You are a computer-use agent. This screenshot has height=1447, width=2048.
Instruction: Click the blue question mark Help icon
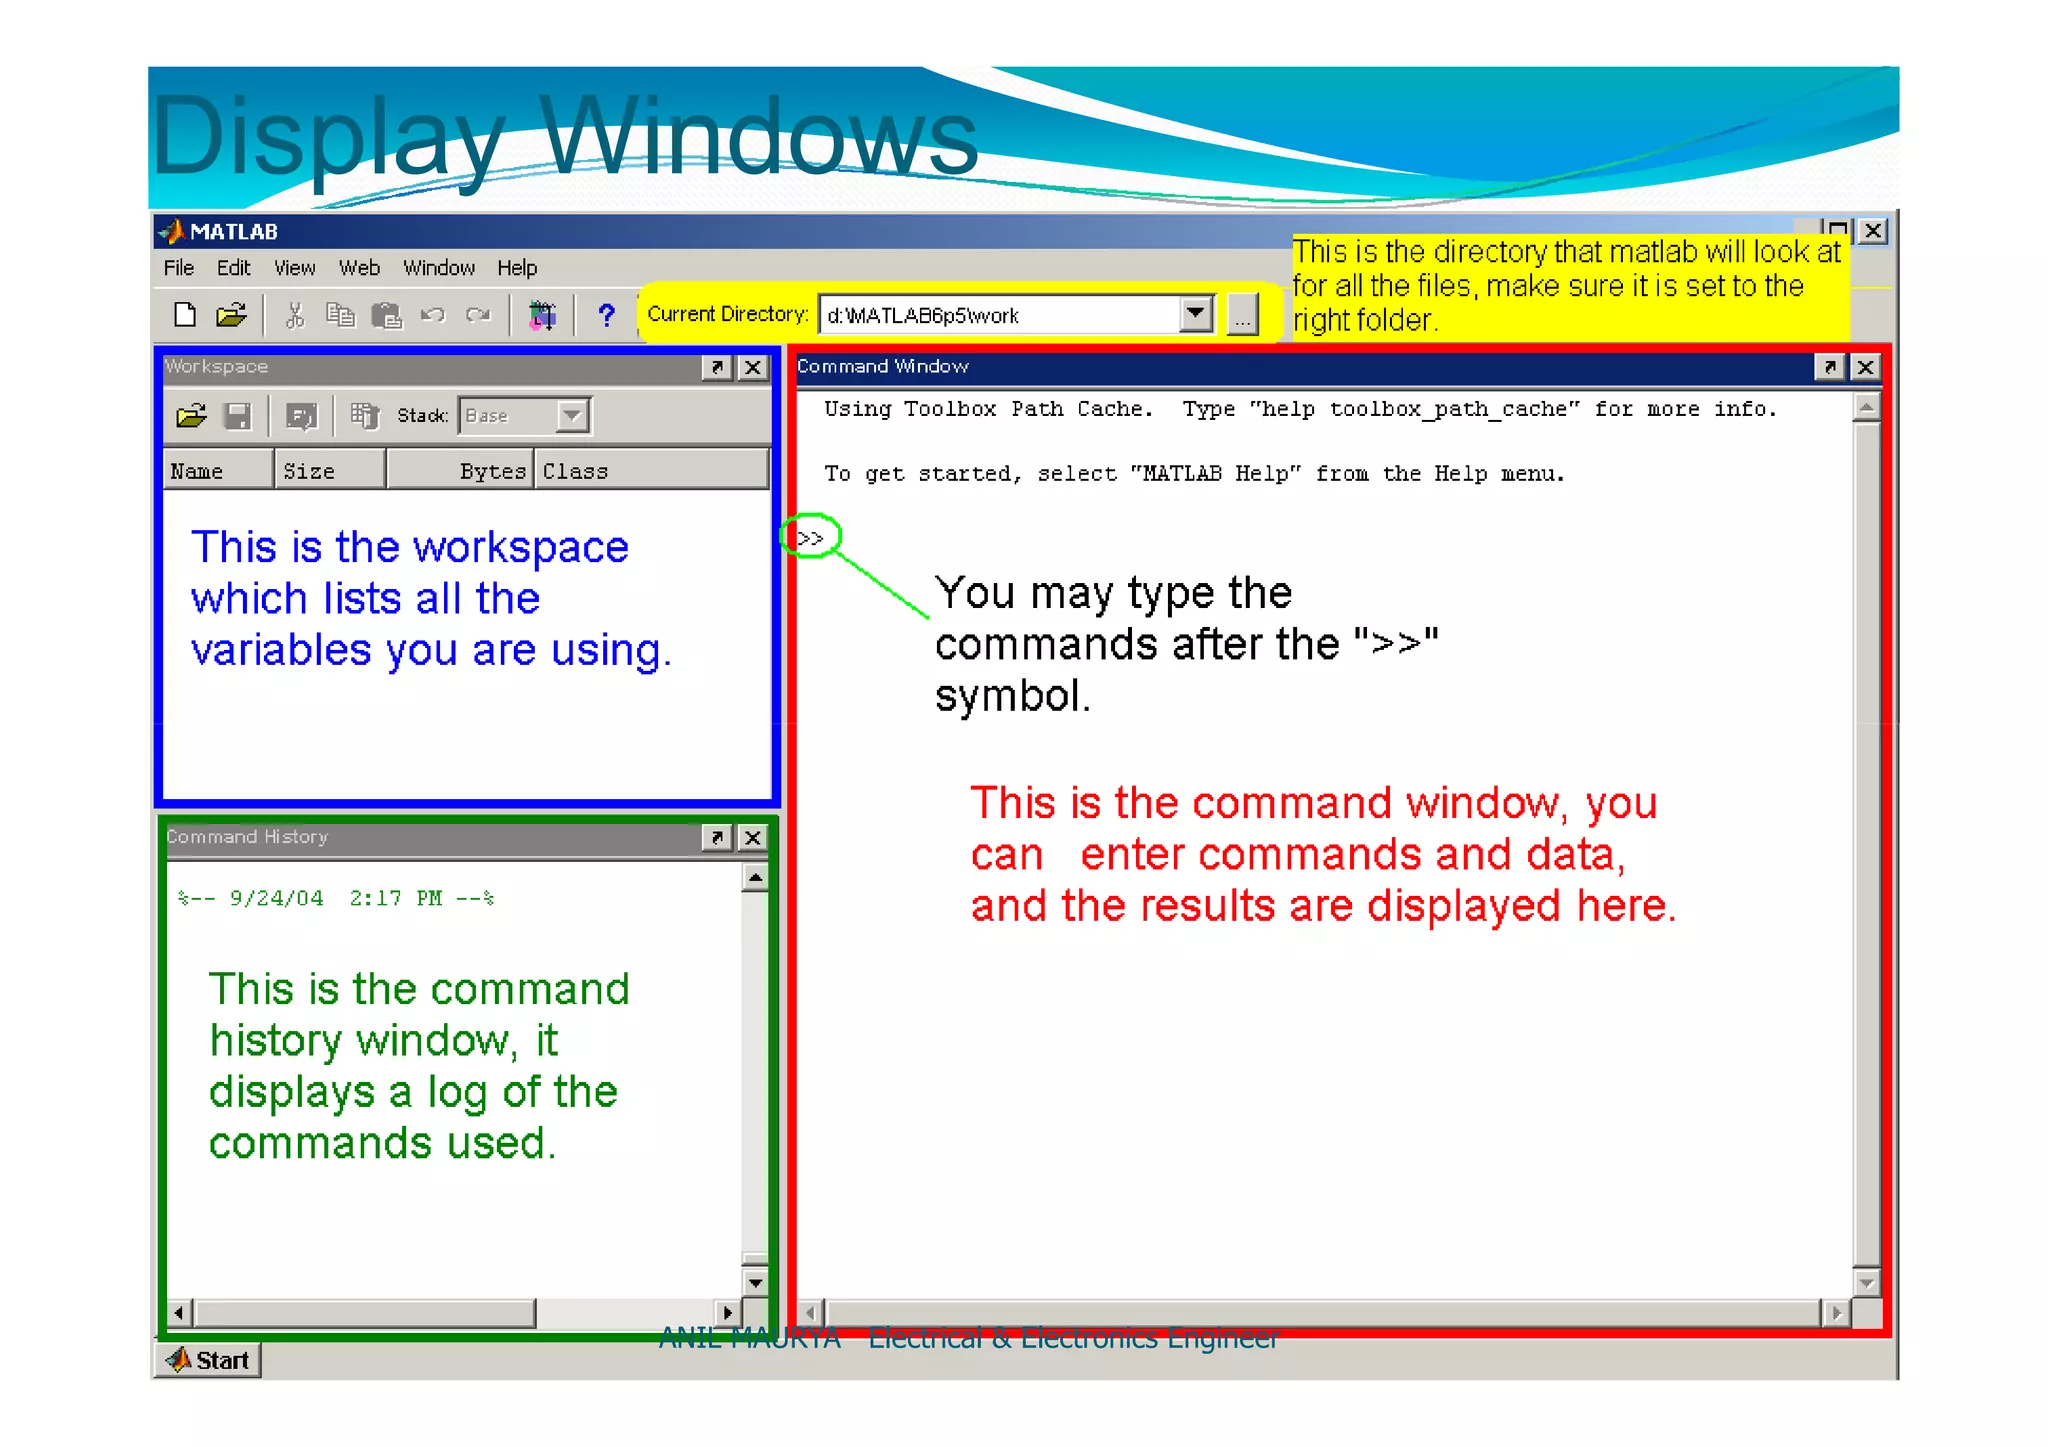[606, 316]
